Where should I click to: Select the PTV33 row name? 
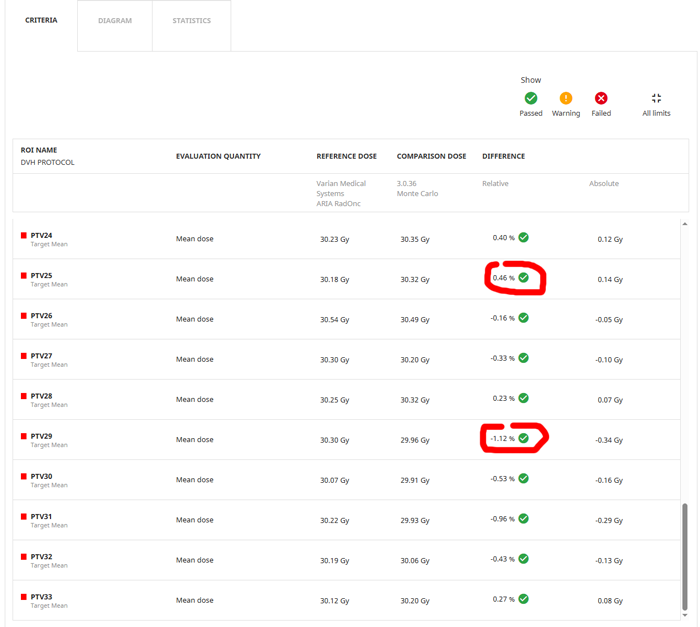(42, 597)
